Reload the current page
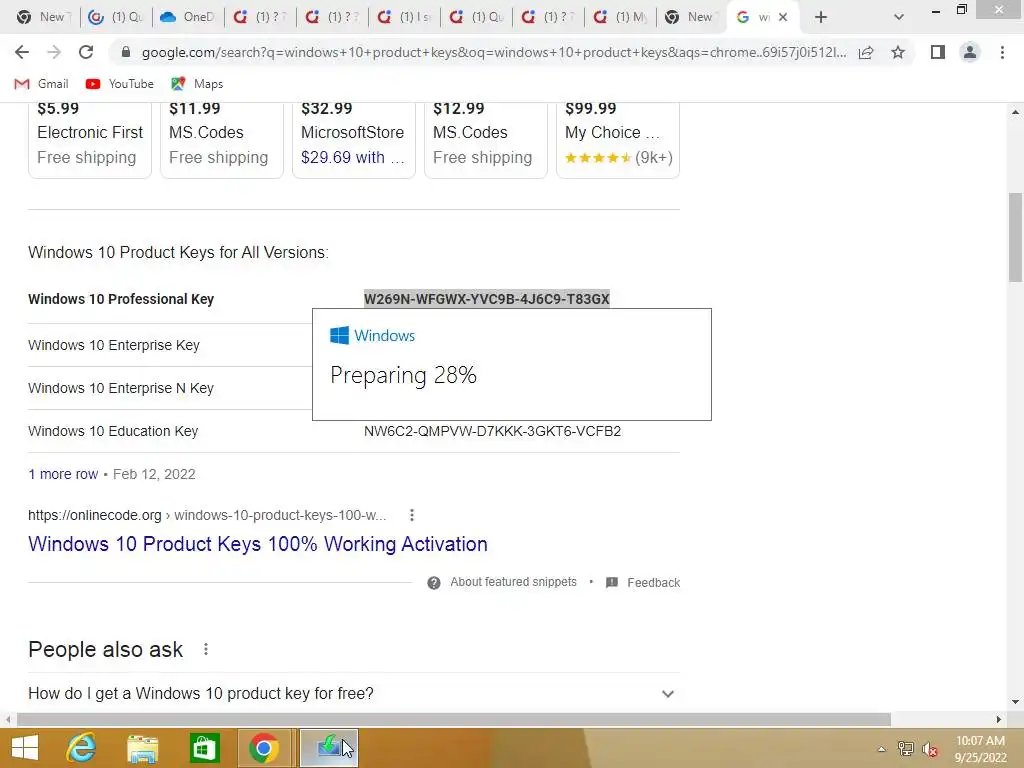Viewport: 1024px width, 768px height. tap(86, 52)
